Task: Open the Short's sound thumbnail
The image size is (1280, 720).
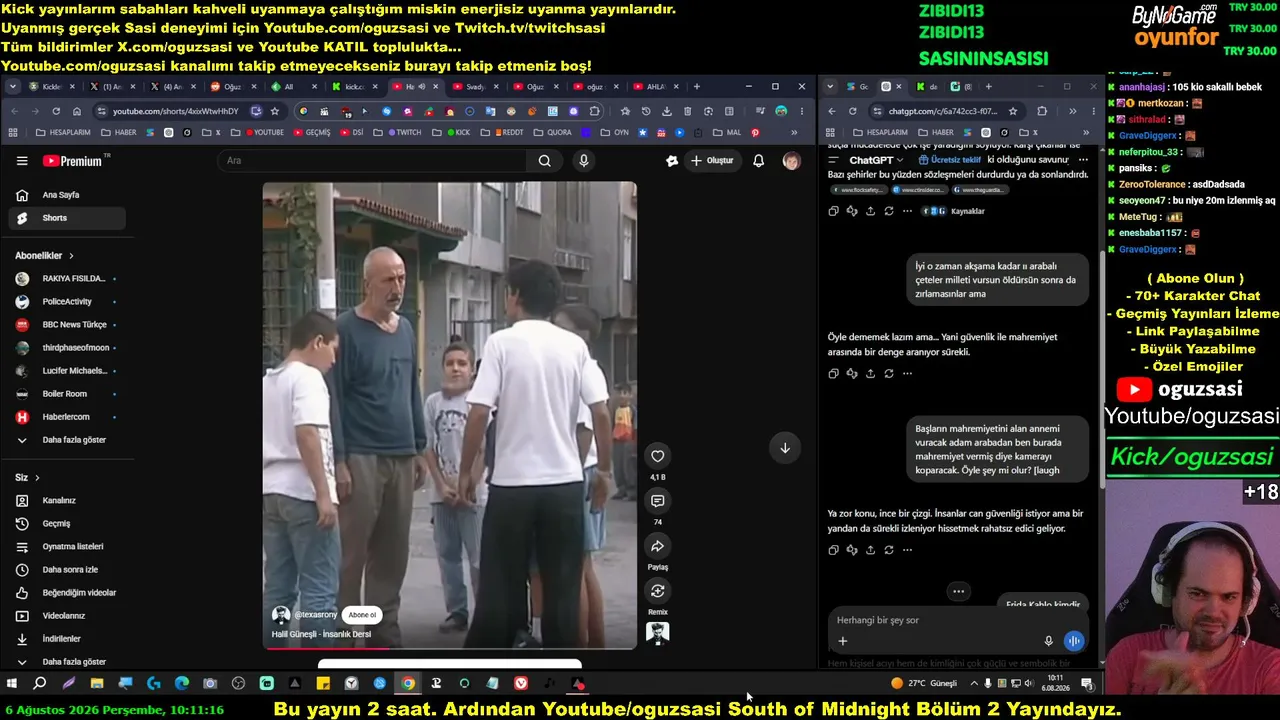Action: [x=657, y=632]
